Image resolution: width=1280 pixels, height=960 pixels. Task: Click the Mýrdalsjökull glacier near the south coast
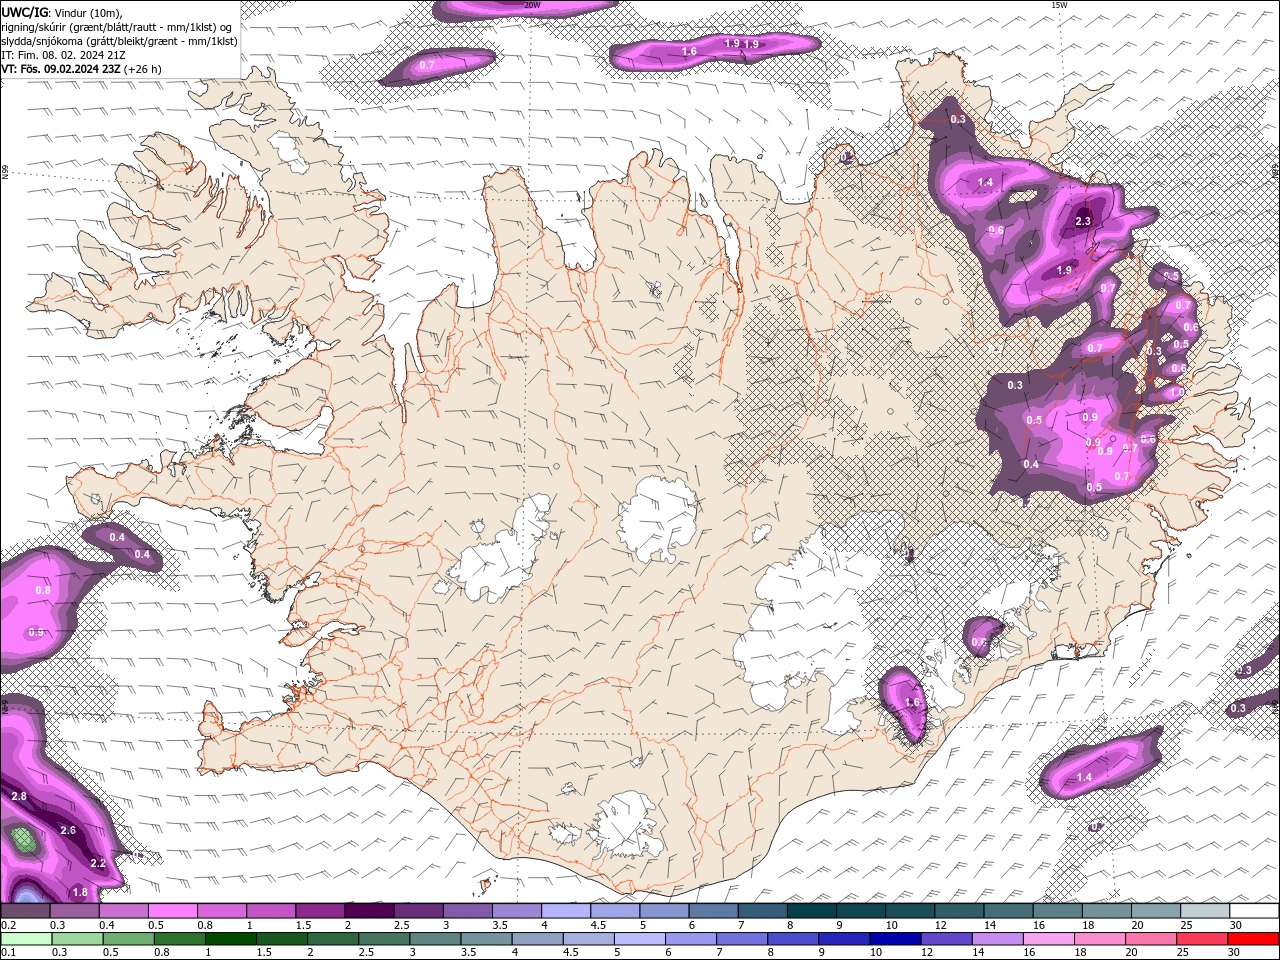click(625, 825)
